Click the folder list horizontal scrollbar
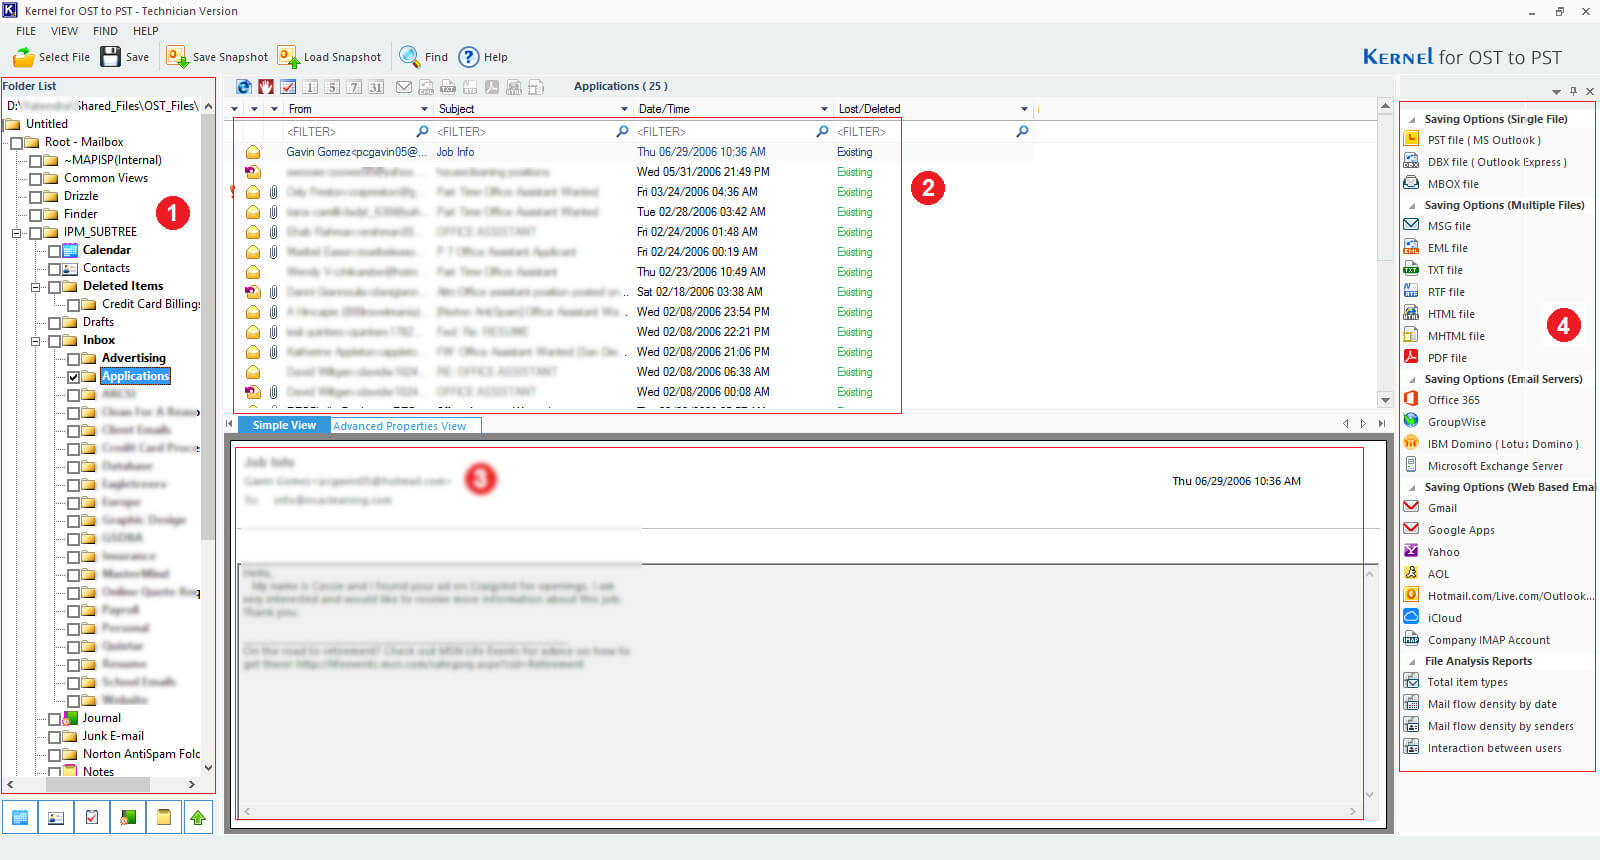Screen dimensions: 1600x860 [100, 785]
